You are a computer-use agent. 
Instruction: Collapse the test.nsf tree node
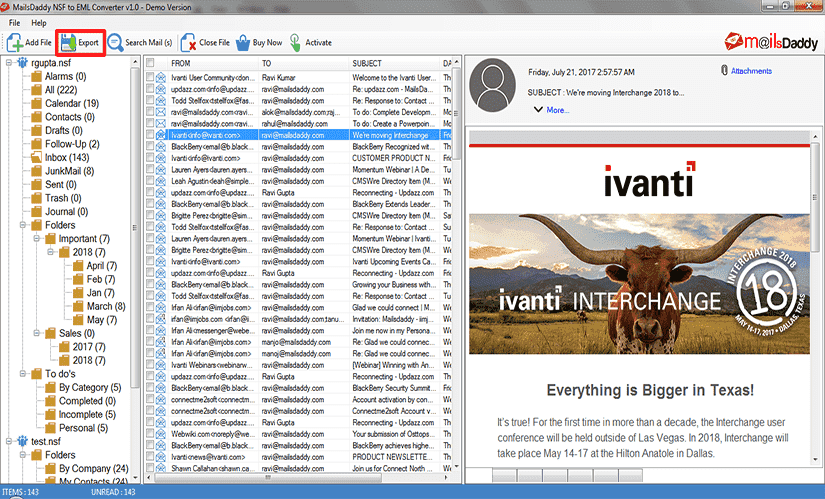(9, 441)
